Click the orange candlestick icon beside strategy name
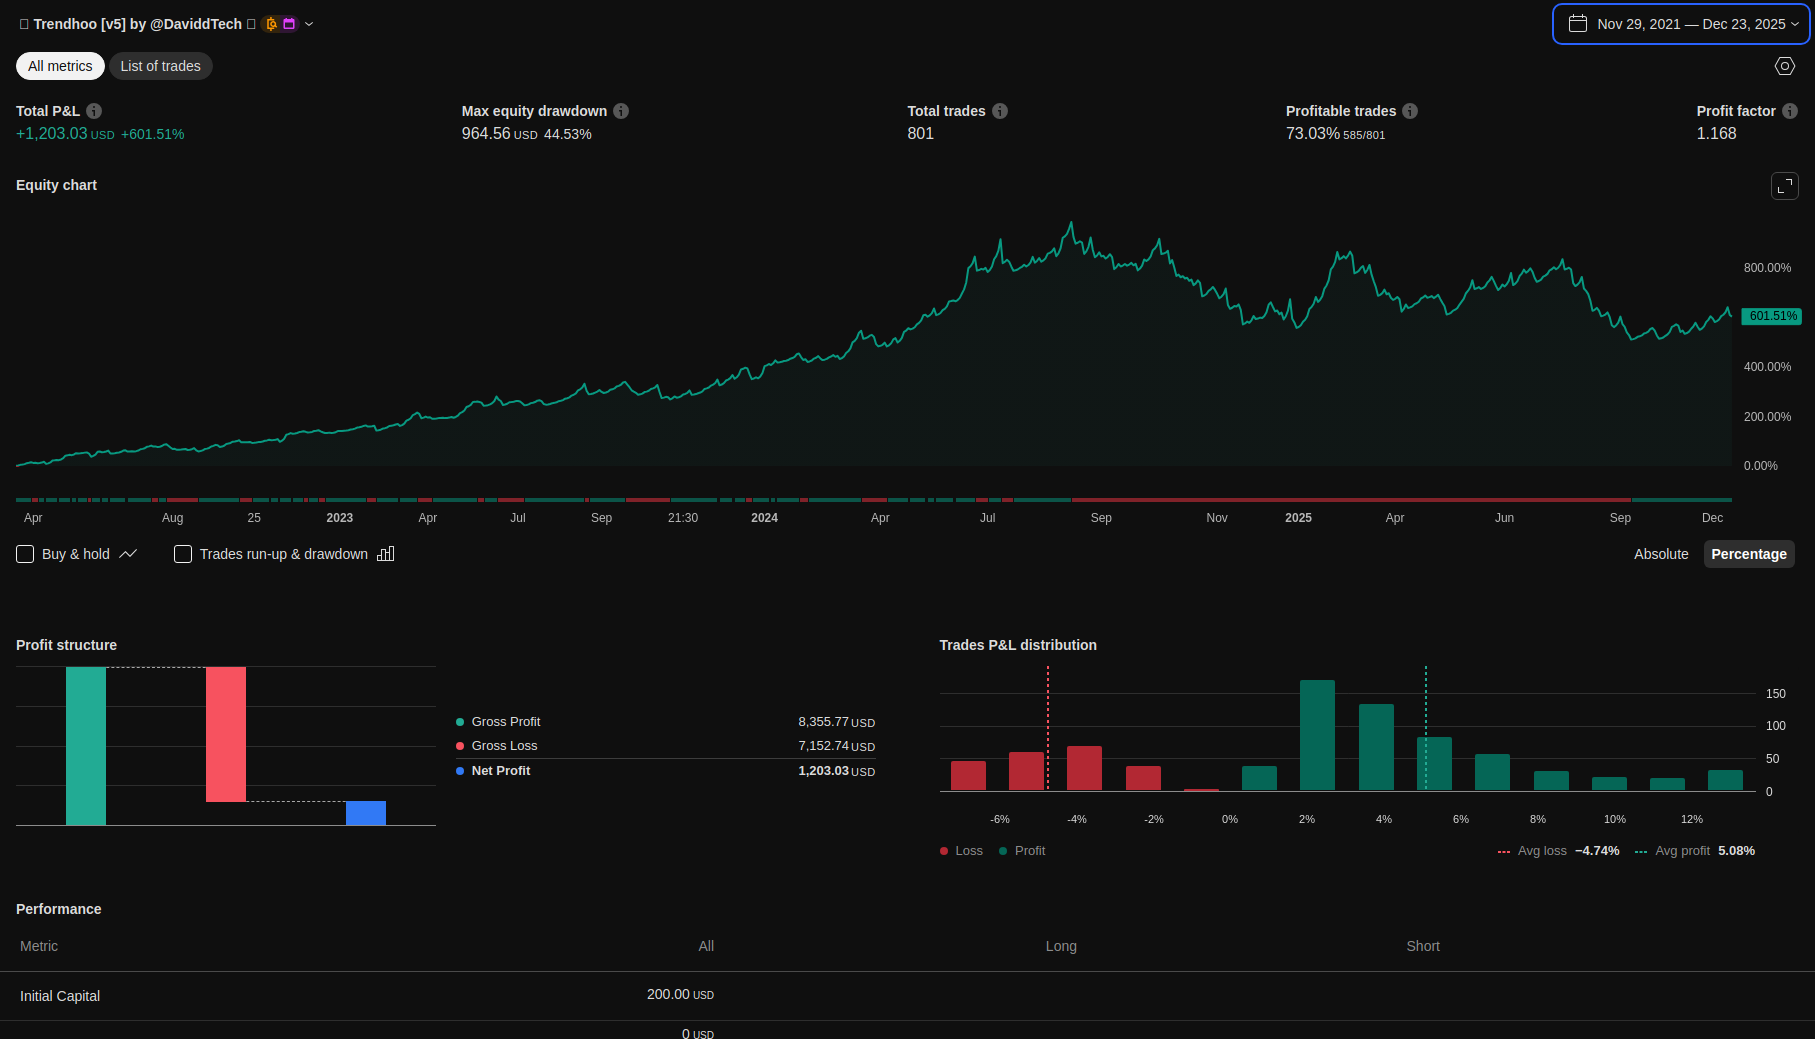This screenshot has width=1815, height=1039. tap(271, 24)
